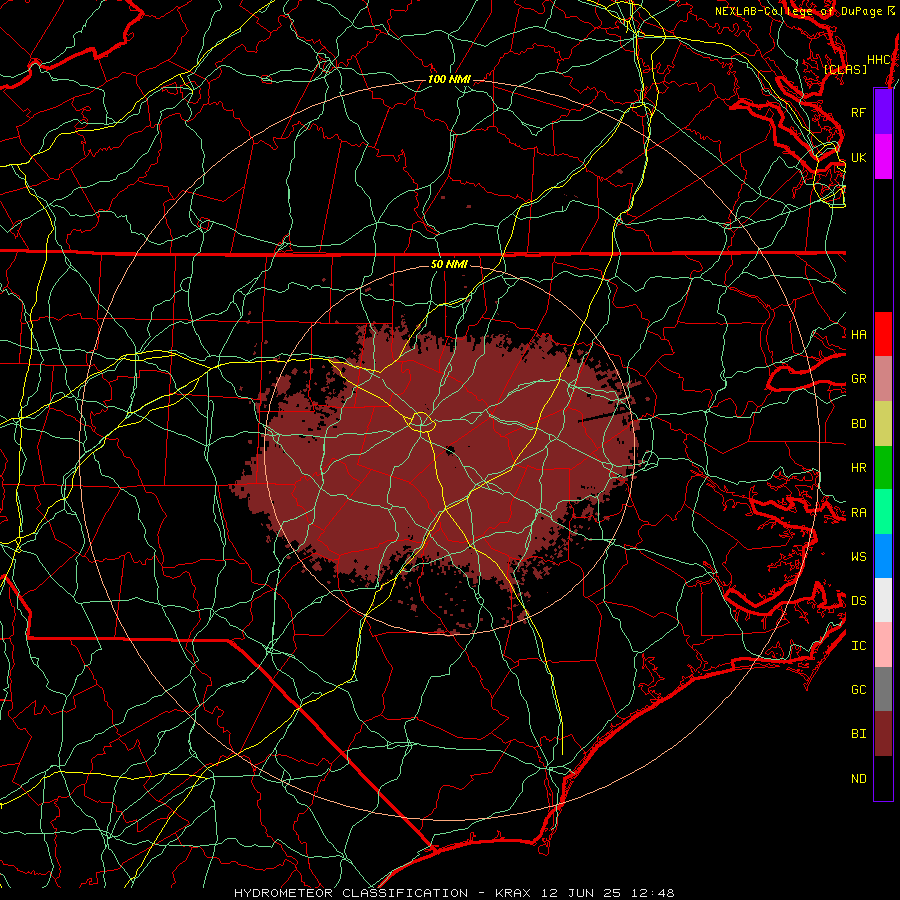This screenshot has width=900, height=900.
Task: Click the 12:48 timestamp
Action: [653, 893]
